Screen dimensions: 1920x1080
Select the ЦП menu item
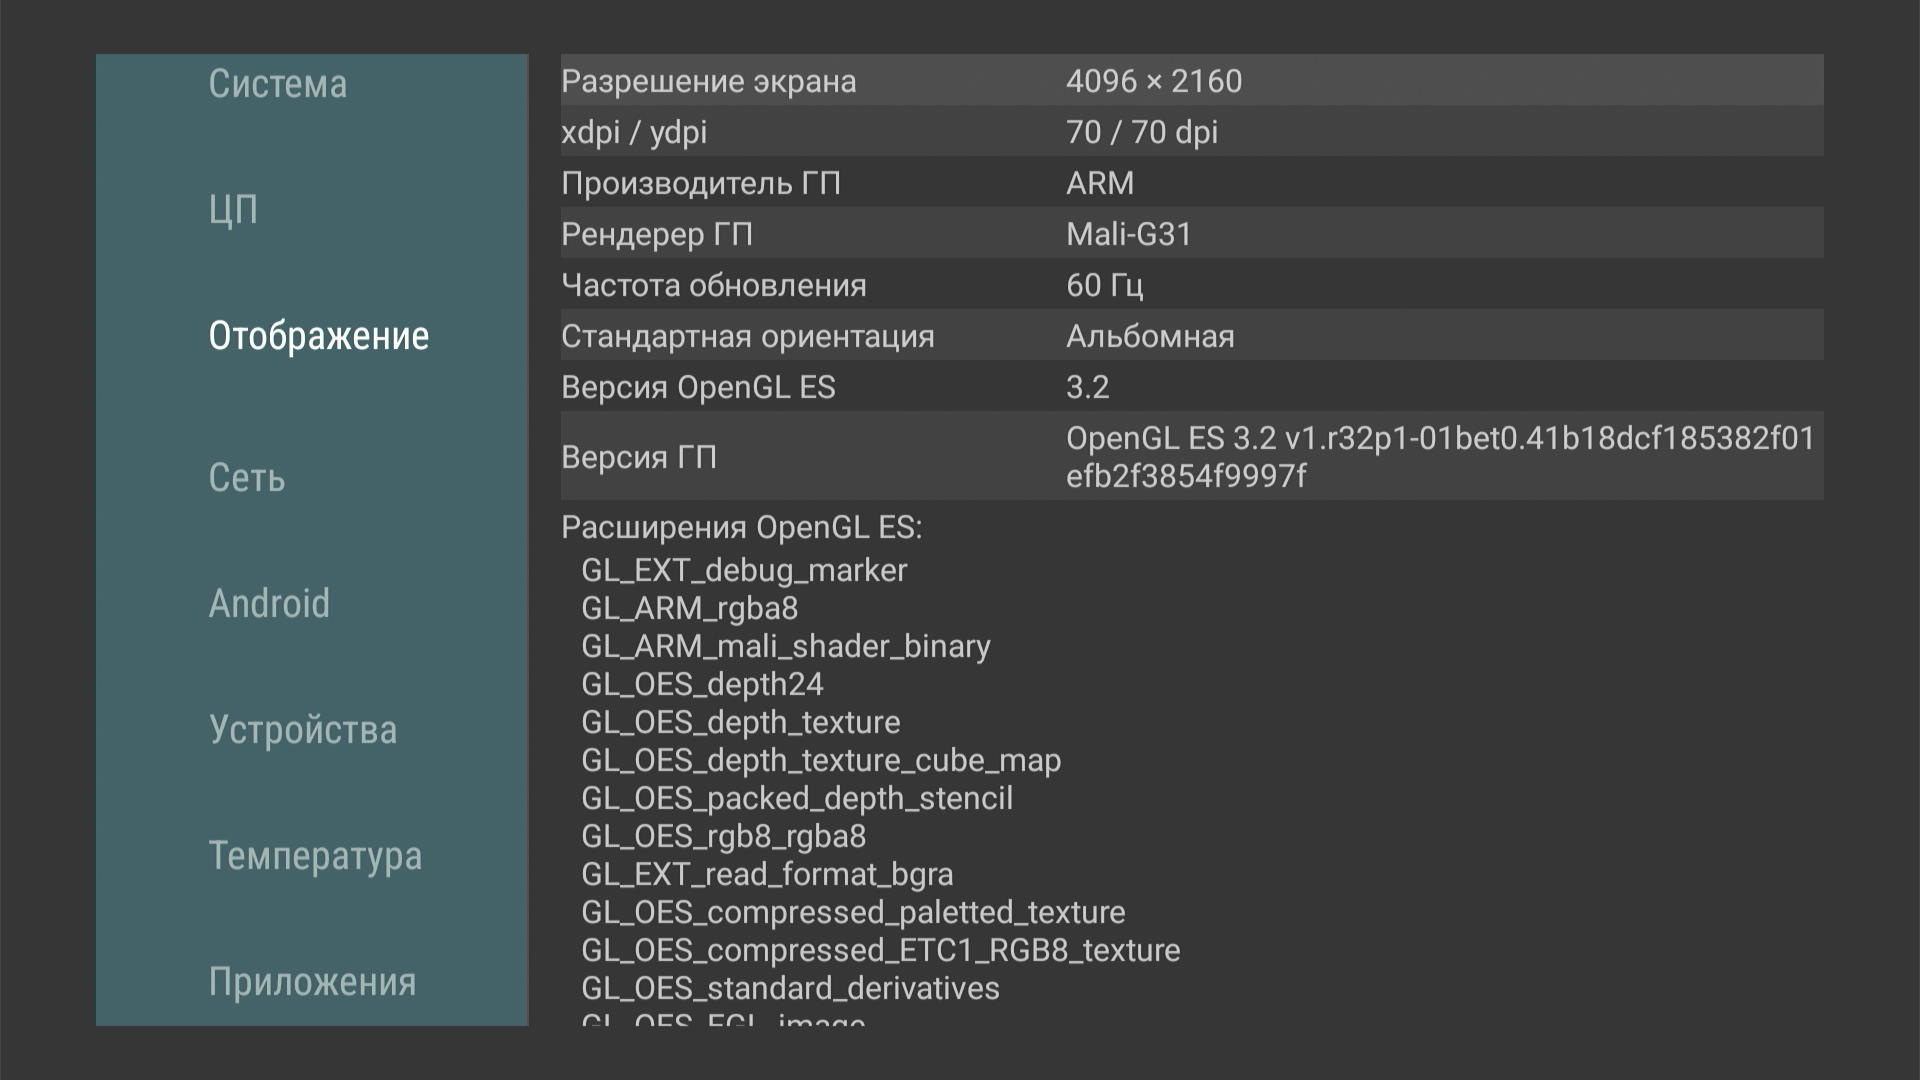234,210
